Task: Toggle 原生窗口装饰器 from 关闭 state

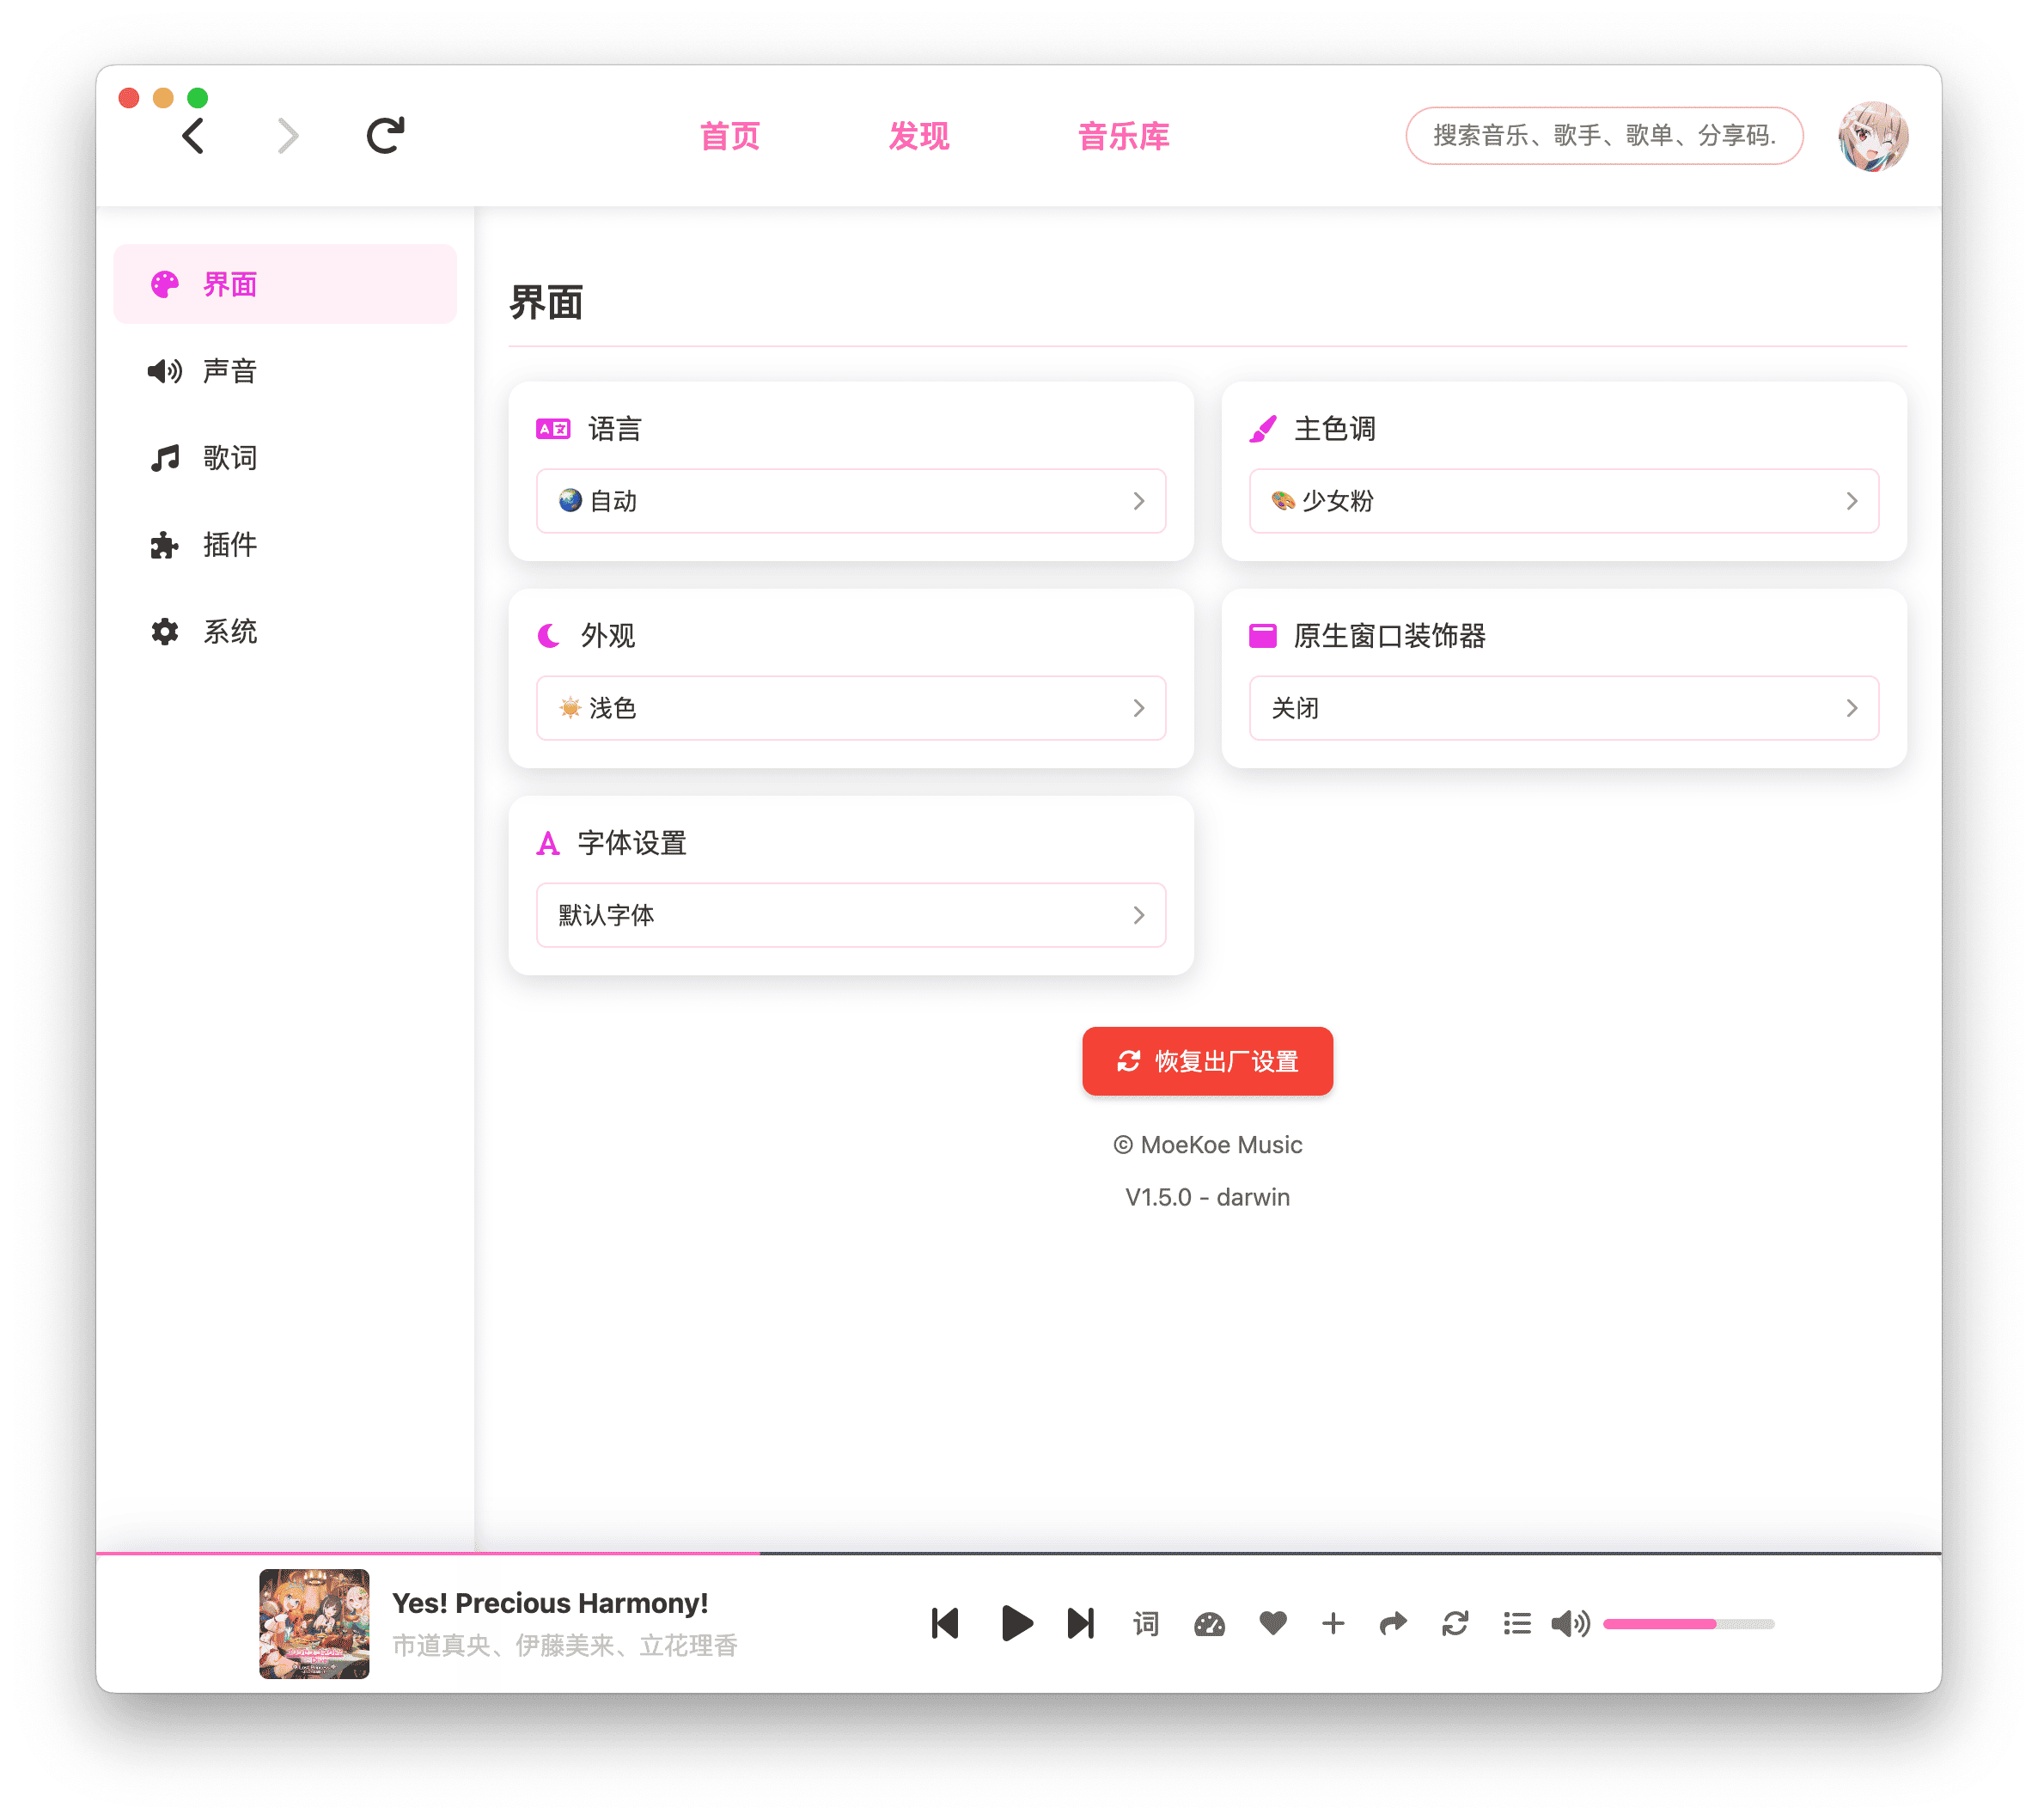Action: click(1563, 708)
